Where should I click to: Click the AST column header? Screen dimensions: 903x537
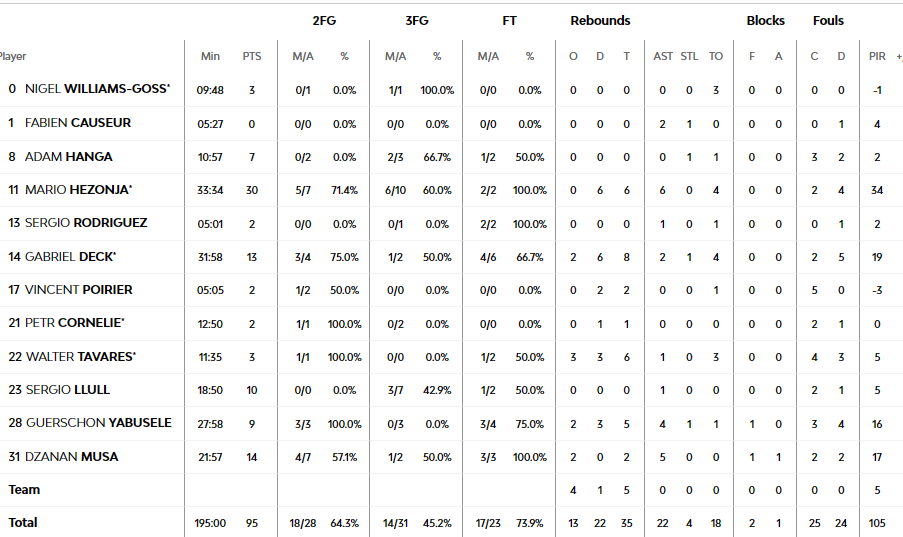pyautogui.click(x=663, y=56)
